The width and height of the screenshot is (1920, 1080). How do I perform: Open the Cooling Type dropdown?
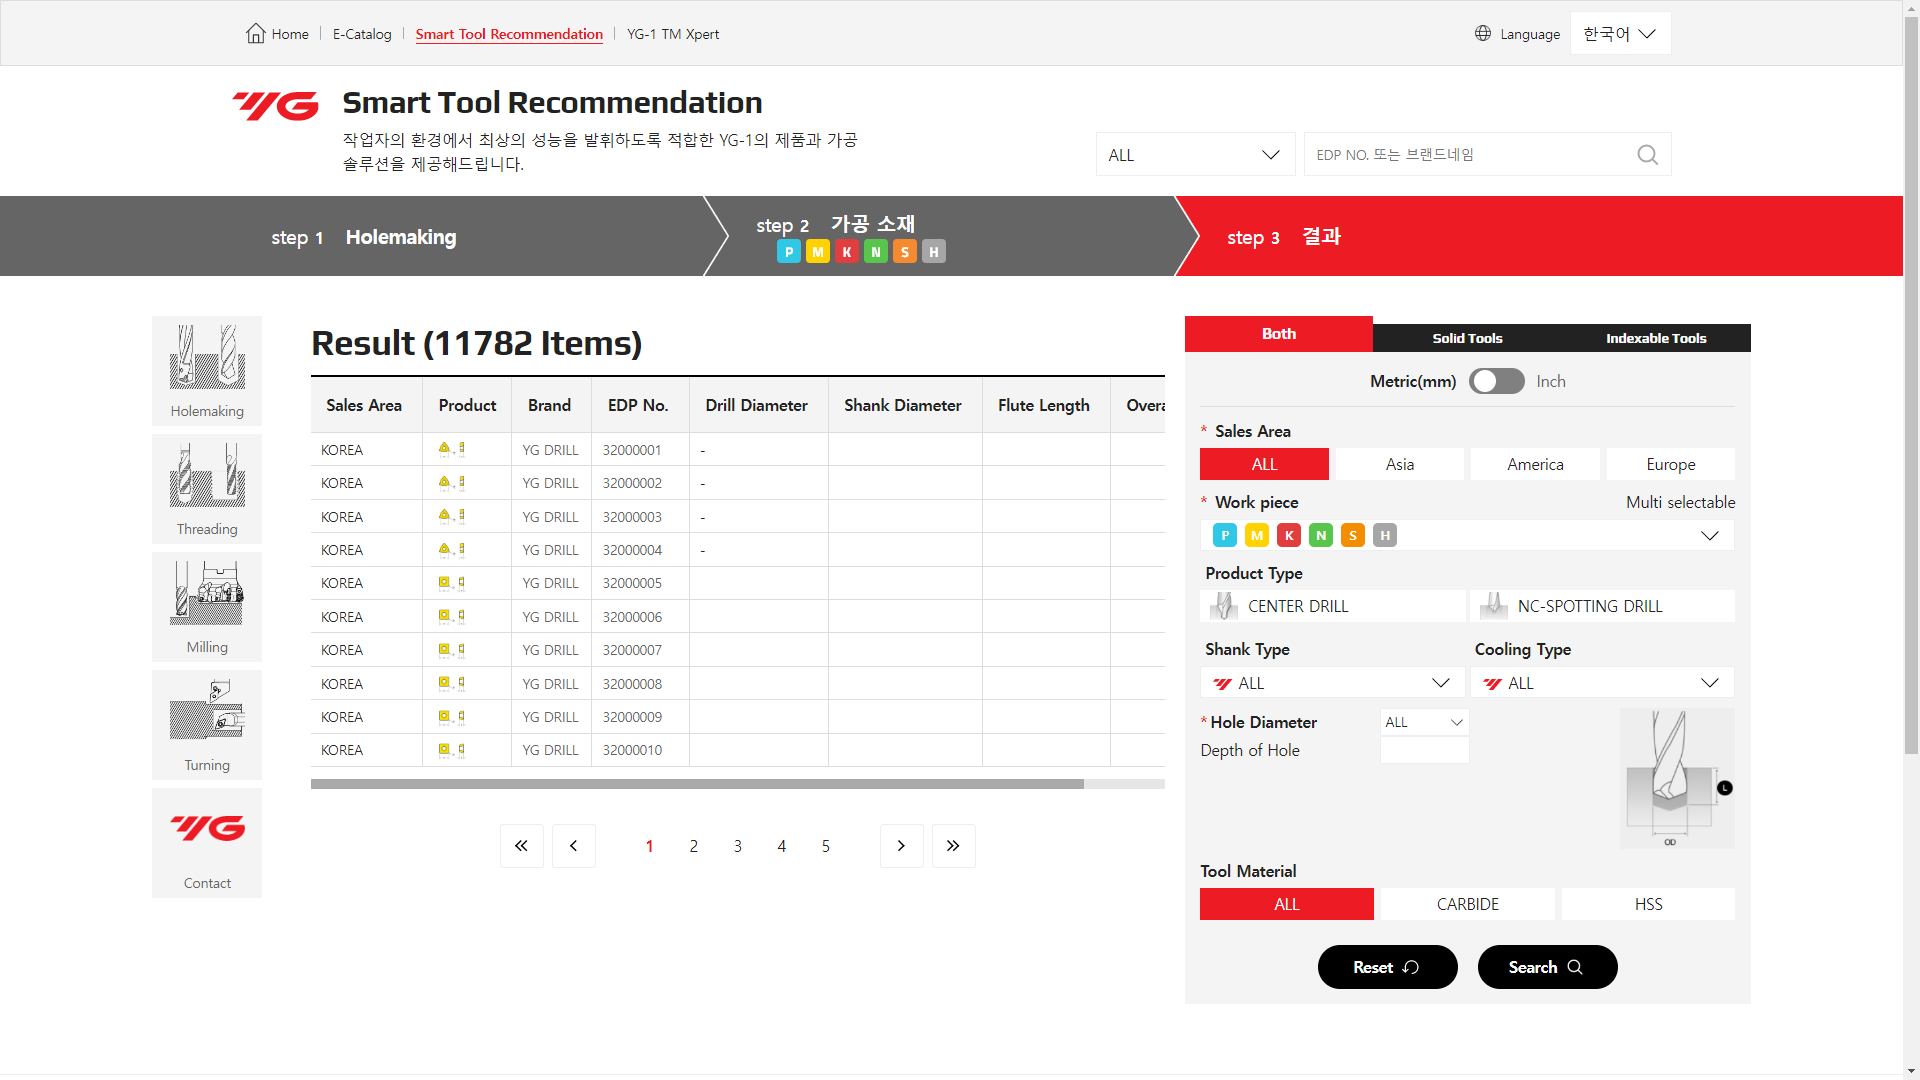point(1602,683)
